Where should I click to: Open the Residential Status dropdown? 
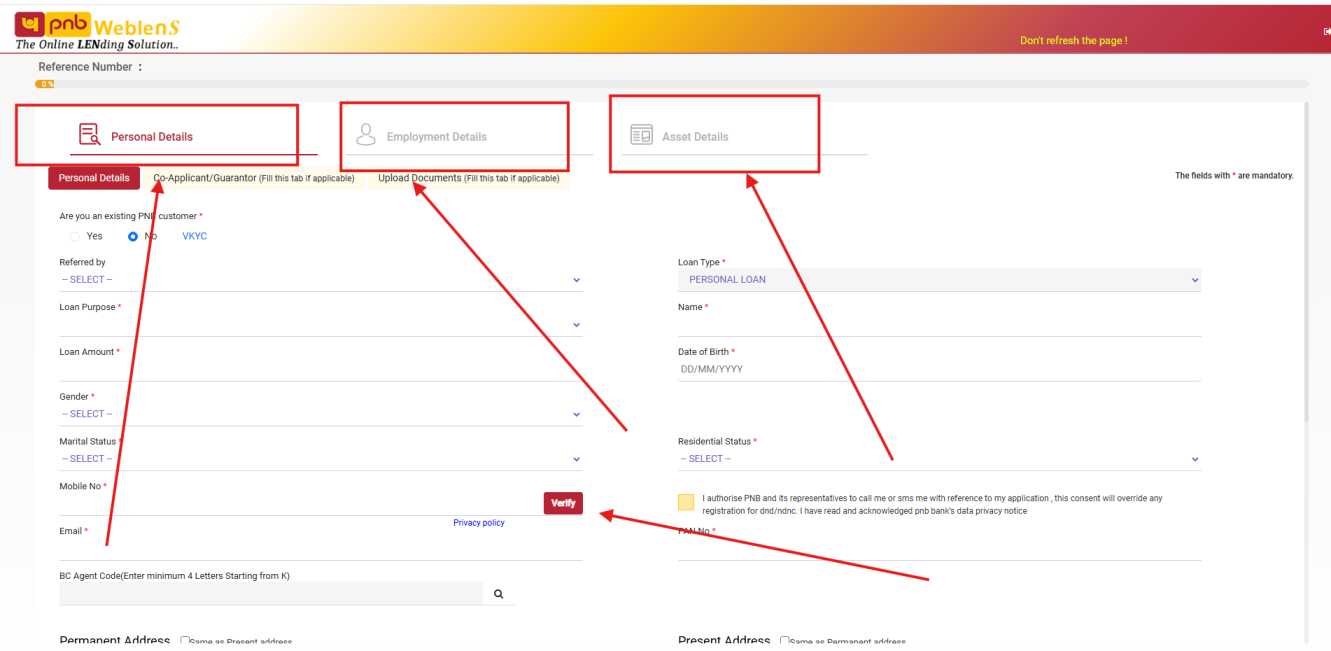[939, 459]
